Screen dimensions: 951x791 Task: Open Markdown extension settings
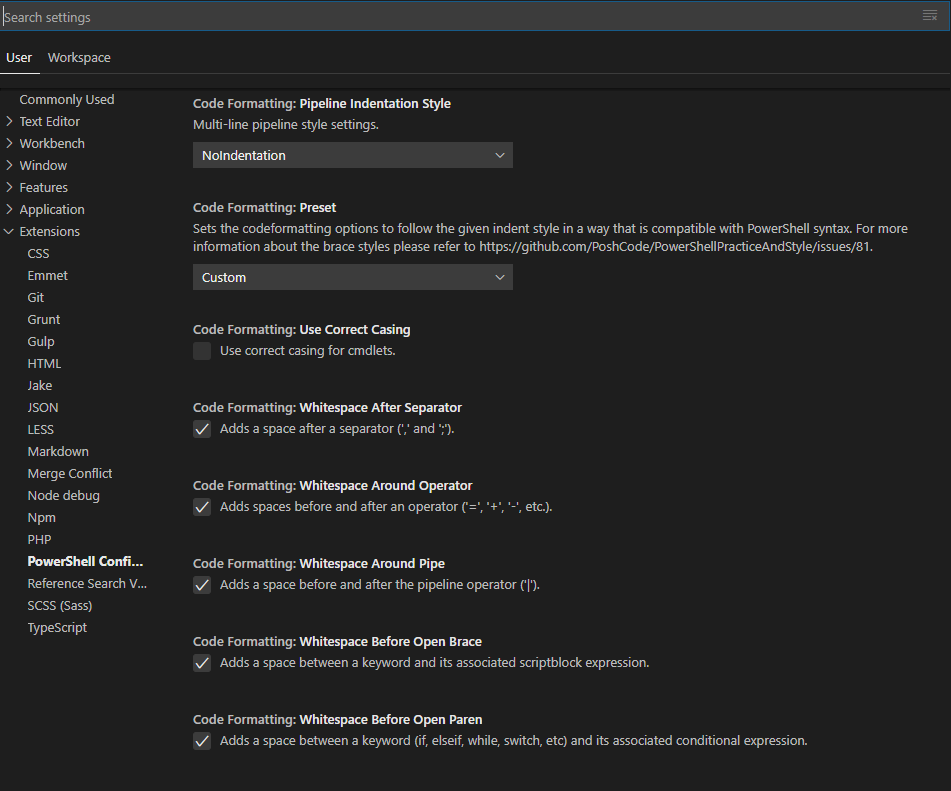click(58, 451)
